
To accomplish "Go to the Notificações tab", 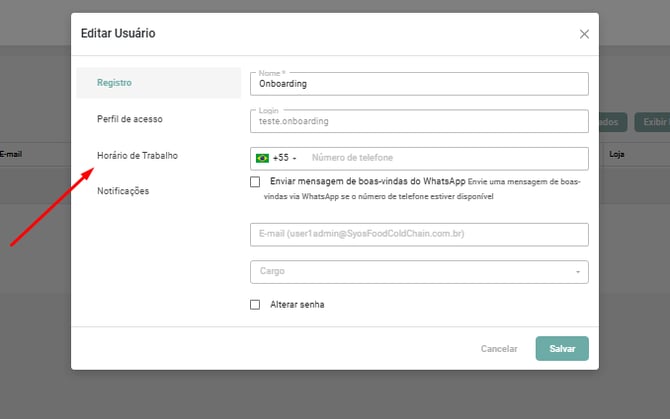I will [x=123, y=191].
